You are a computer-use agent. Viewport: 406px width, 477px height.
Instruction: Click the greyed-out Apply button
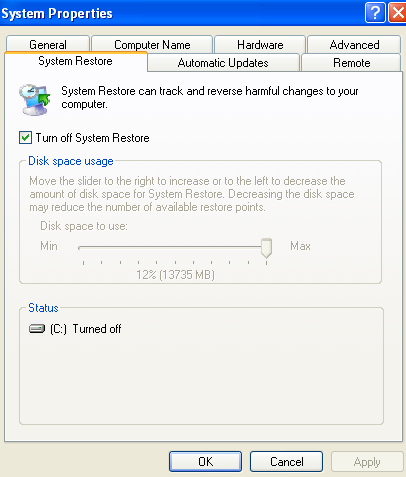367,462
